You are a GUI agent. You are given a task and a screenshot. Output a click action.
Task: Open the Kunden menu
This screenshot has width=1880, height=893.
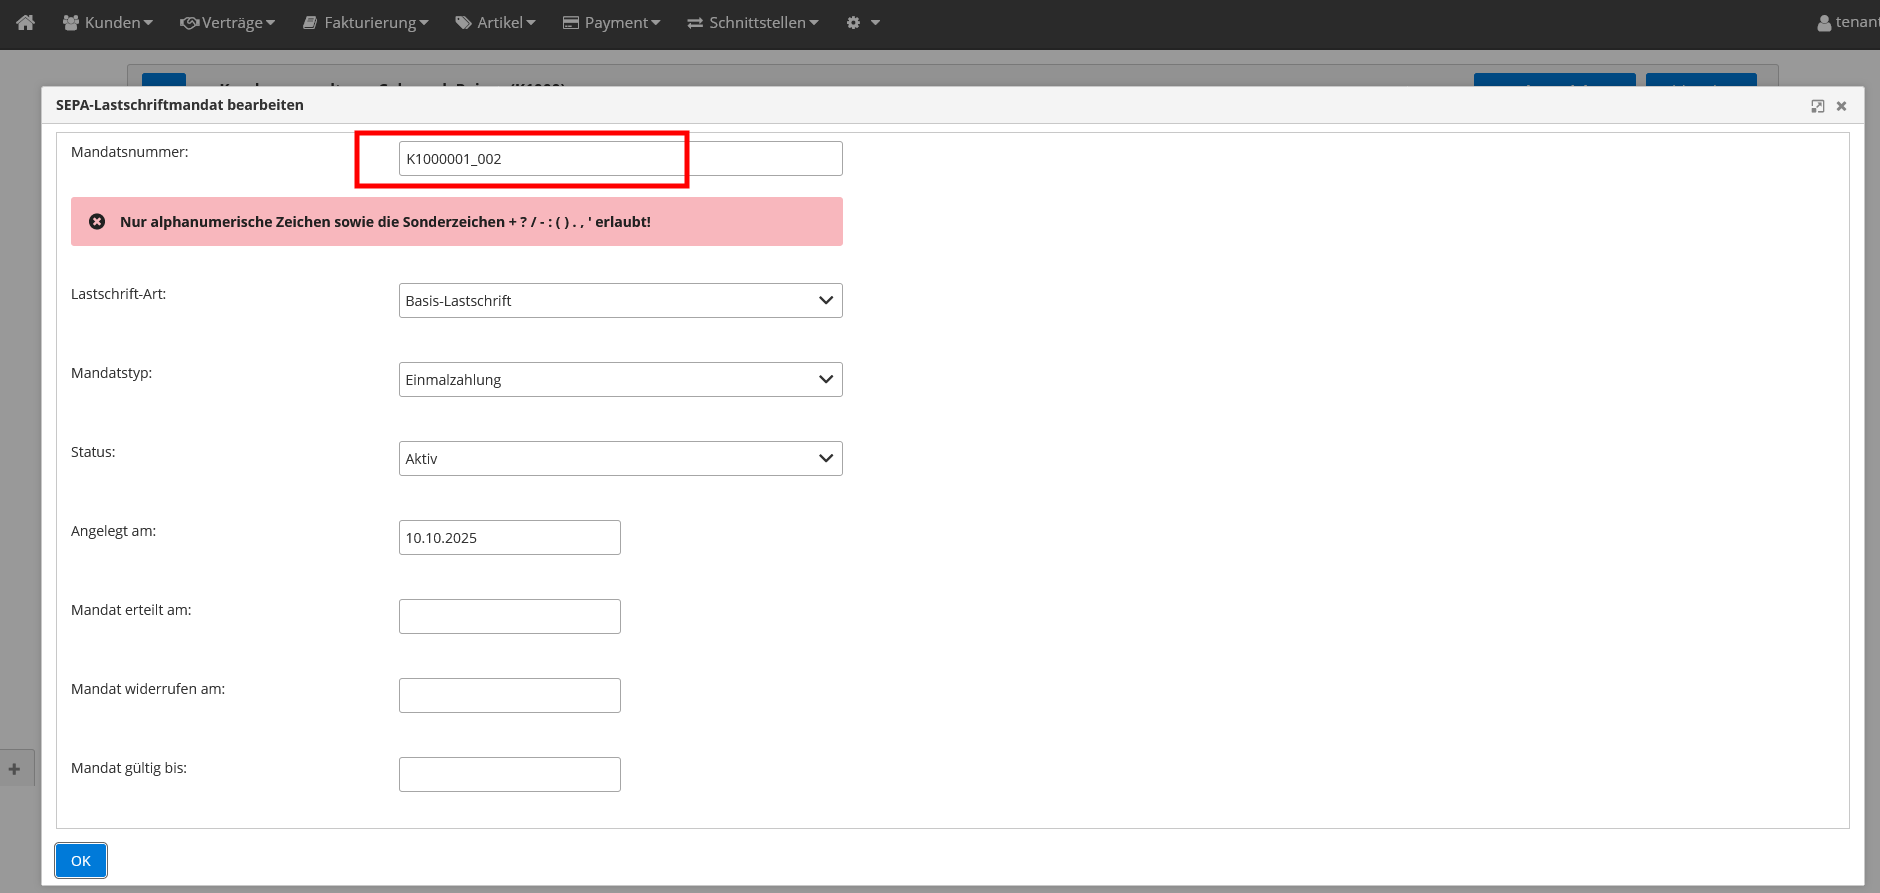pos(108,22)
